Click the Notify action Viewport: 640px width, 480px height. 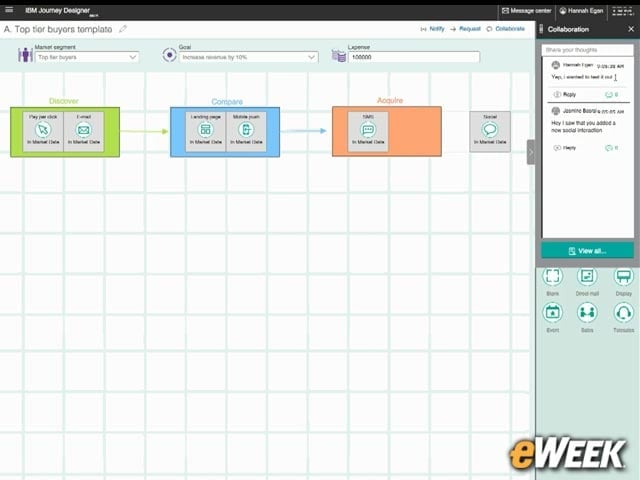432,29
